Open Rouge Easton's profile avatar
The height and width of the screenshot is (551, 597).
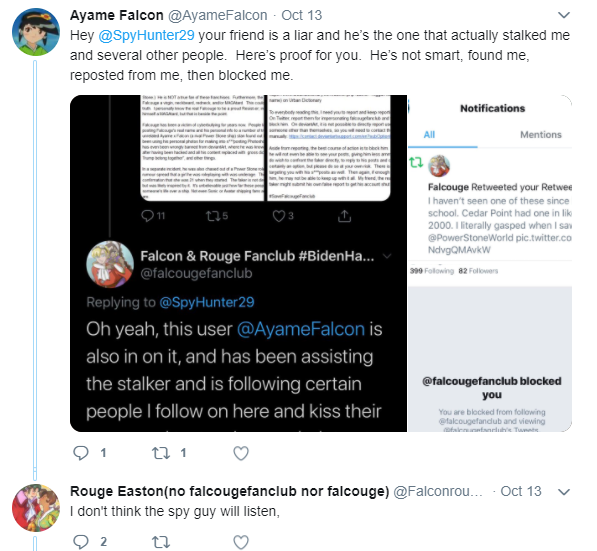point(36,508)
